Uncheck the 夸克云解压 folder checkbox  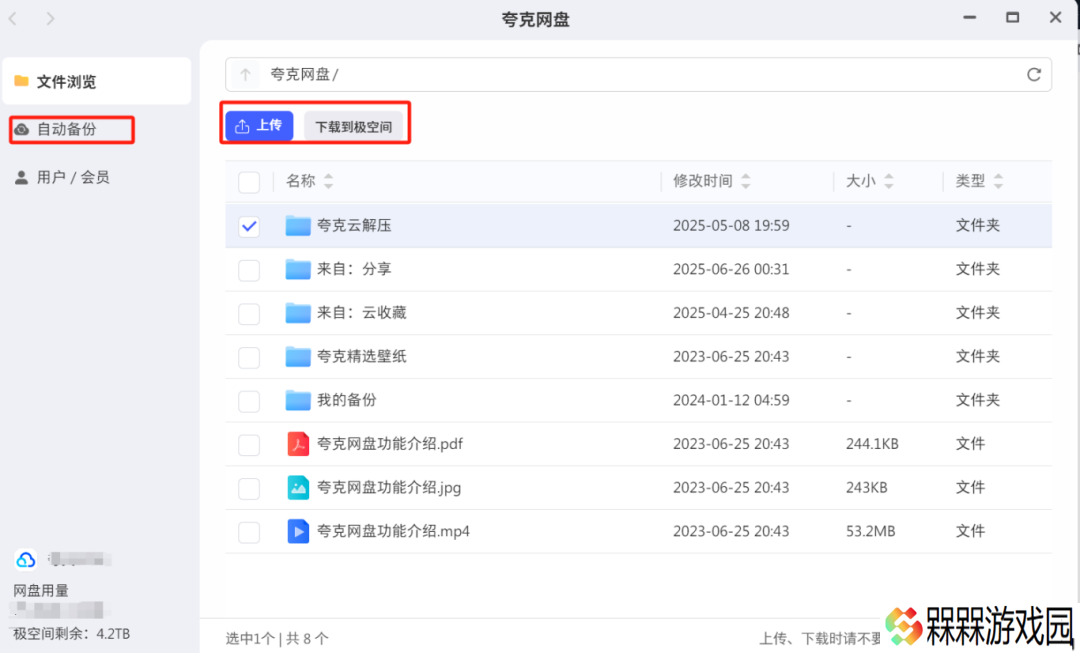249,226
